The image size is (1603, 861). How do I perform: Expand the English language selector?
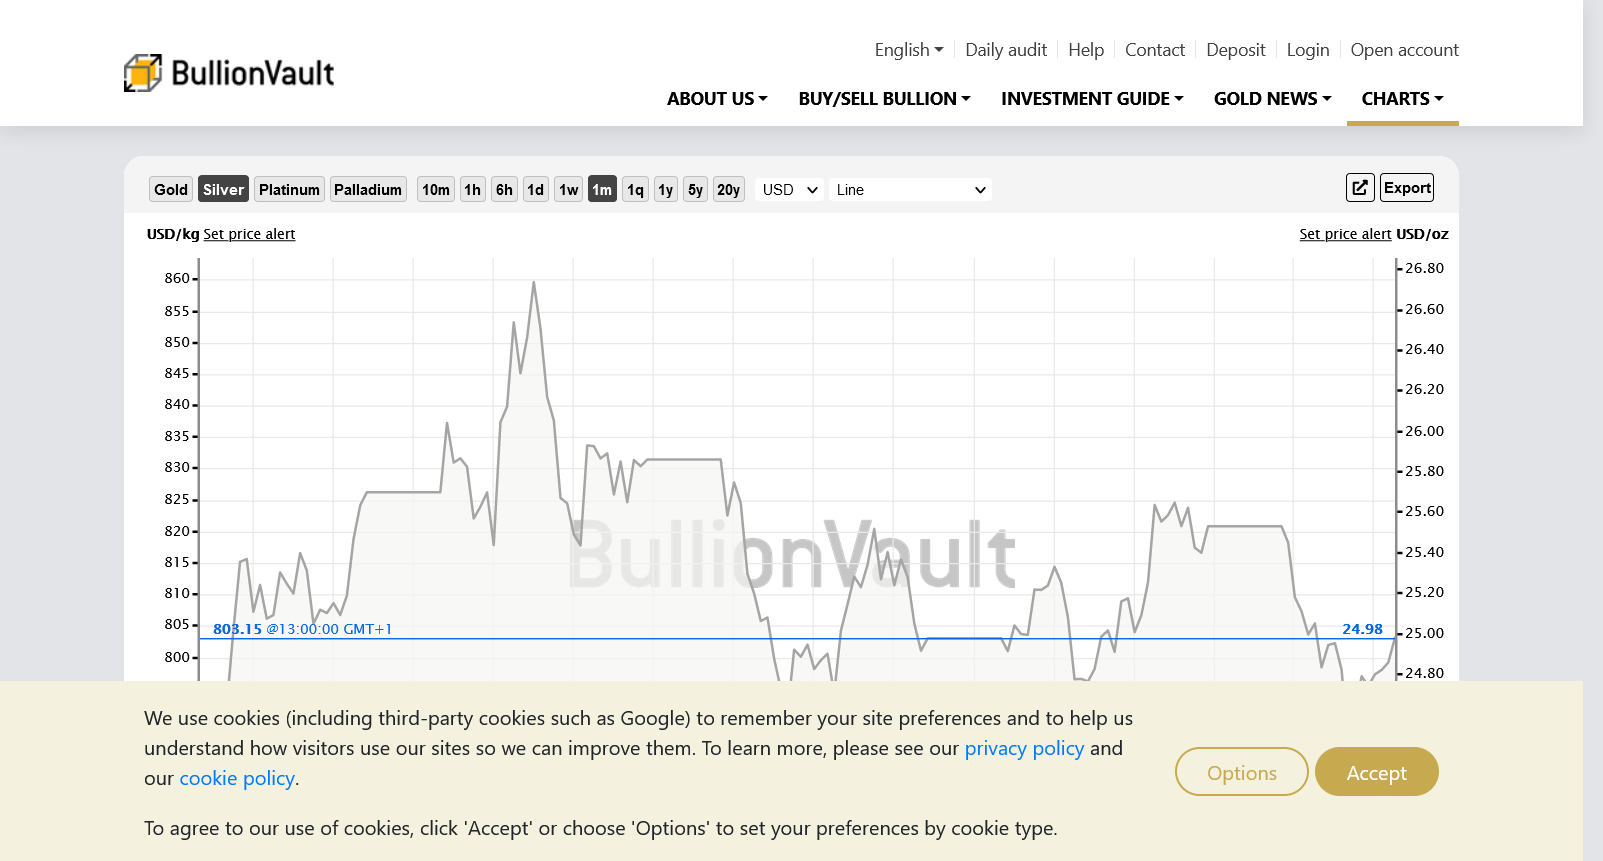point(908,50)
